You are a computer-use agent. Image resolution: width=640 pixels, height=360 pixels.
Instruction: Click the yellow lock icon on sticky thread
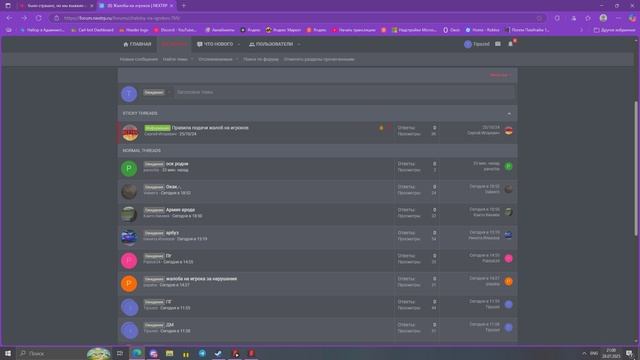click(382, 128)
